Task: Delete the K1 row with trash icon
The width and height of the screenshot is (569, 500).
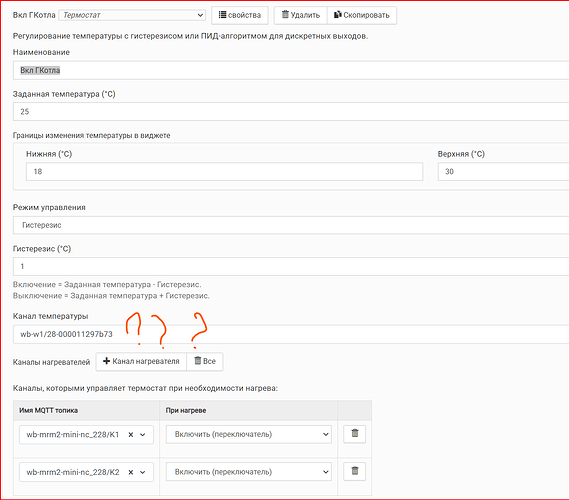Action: click(x=355, y=434)
